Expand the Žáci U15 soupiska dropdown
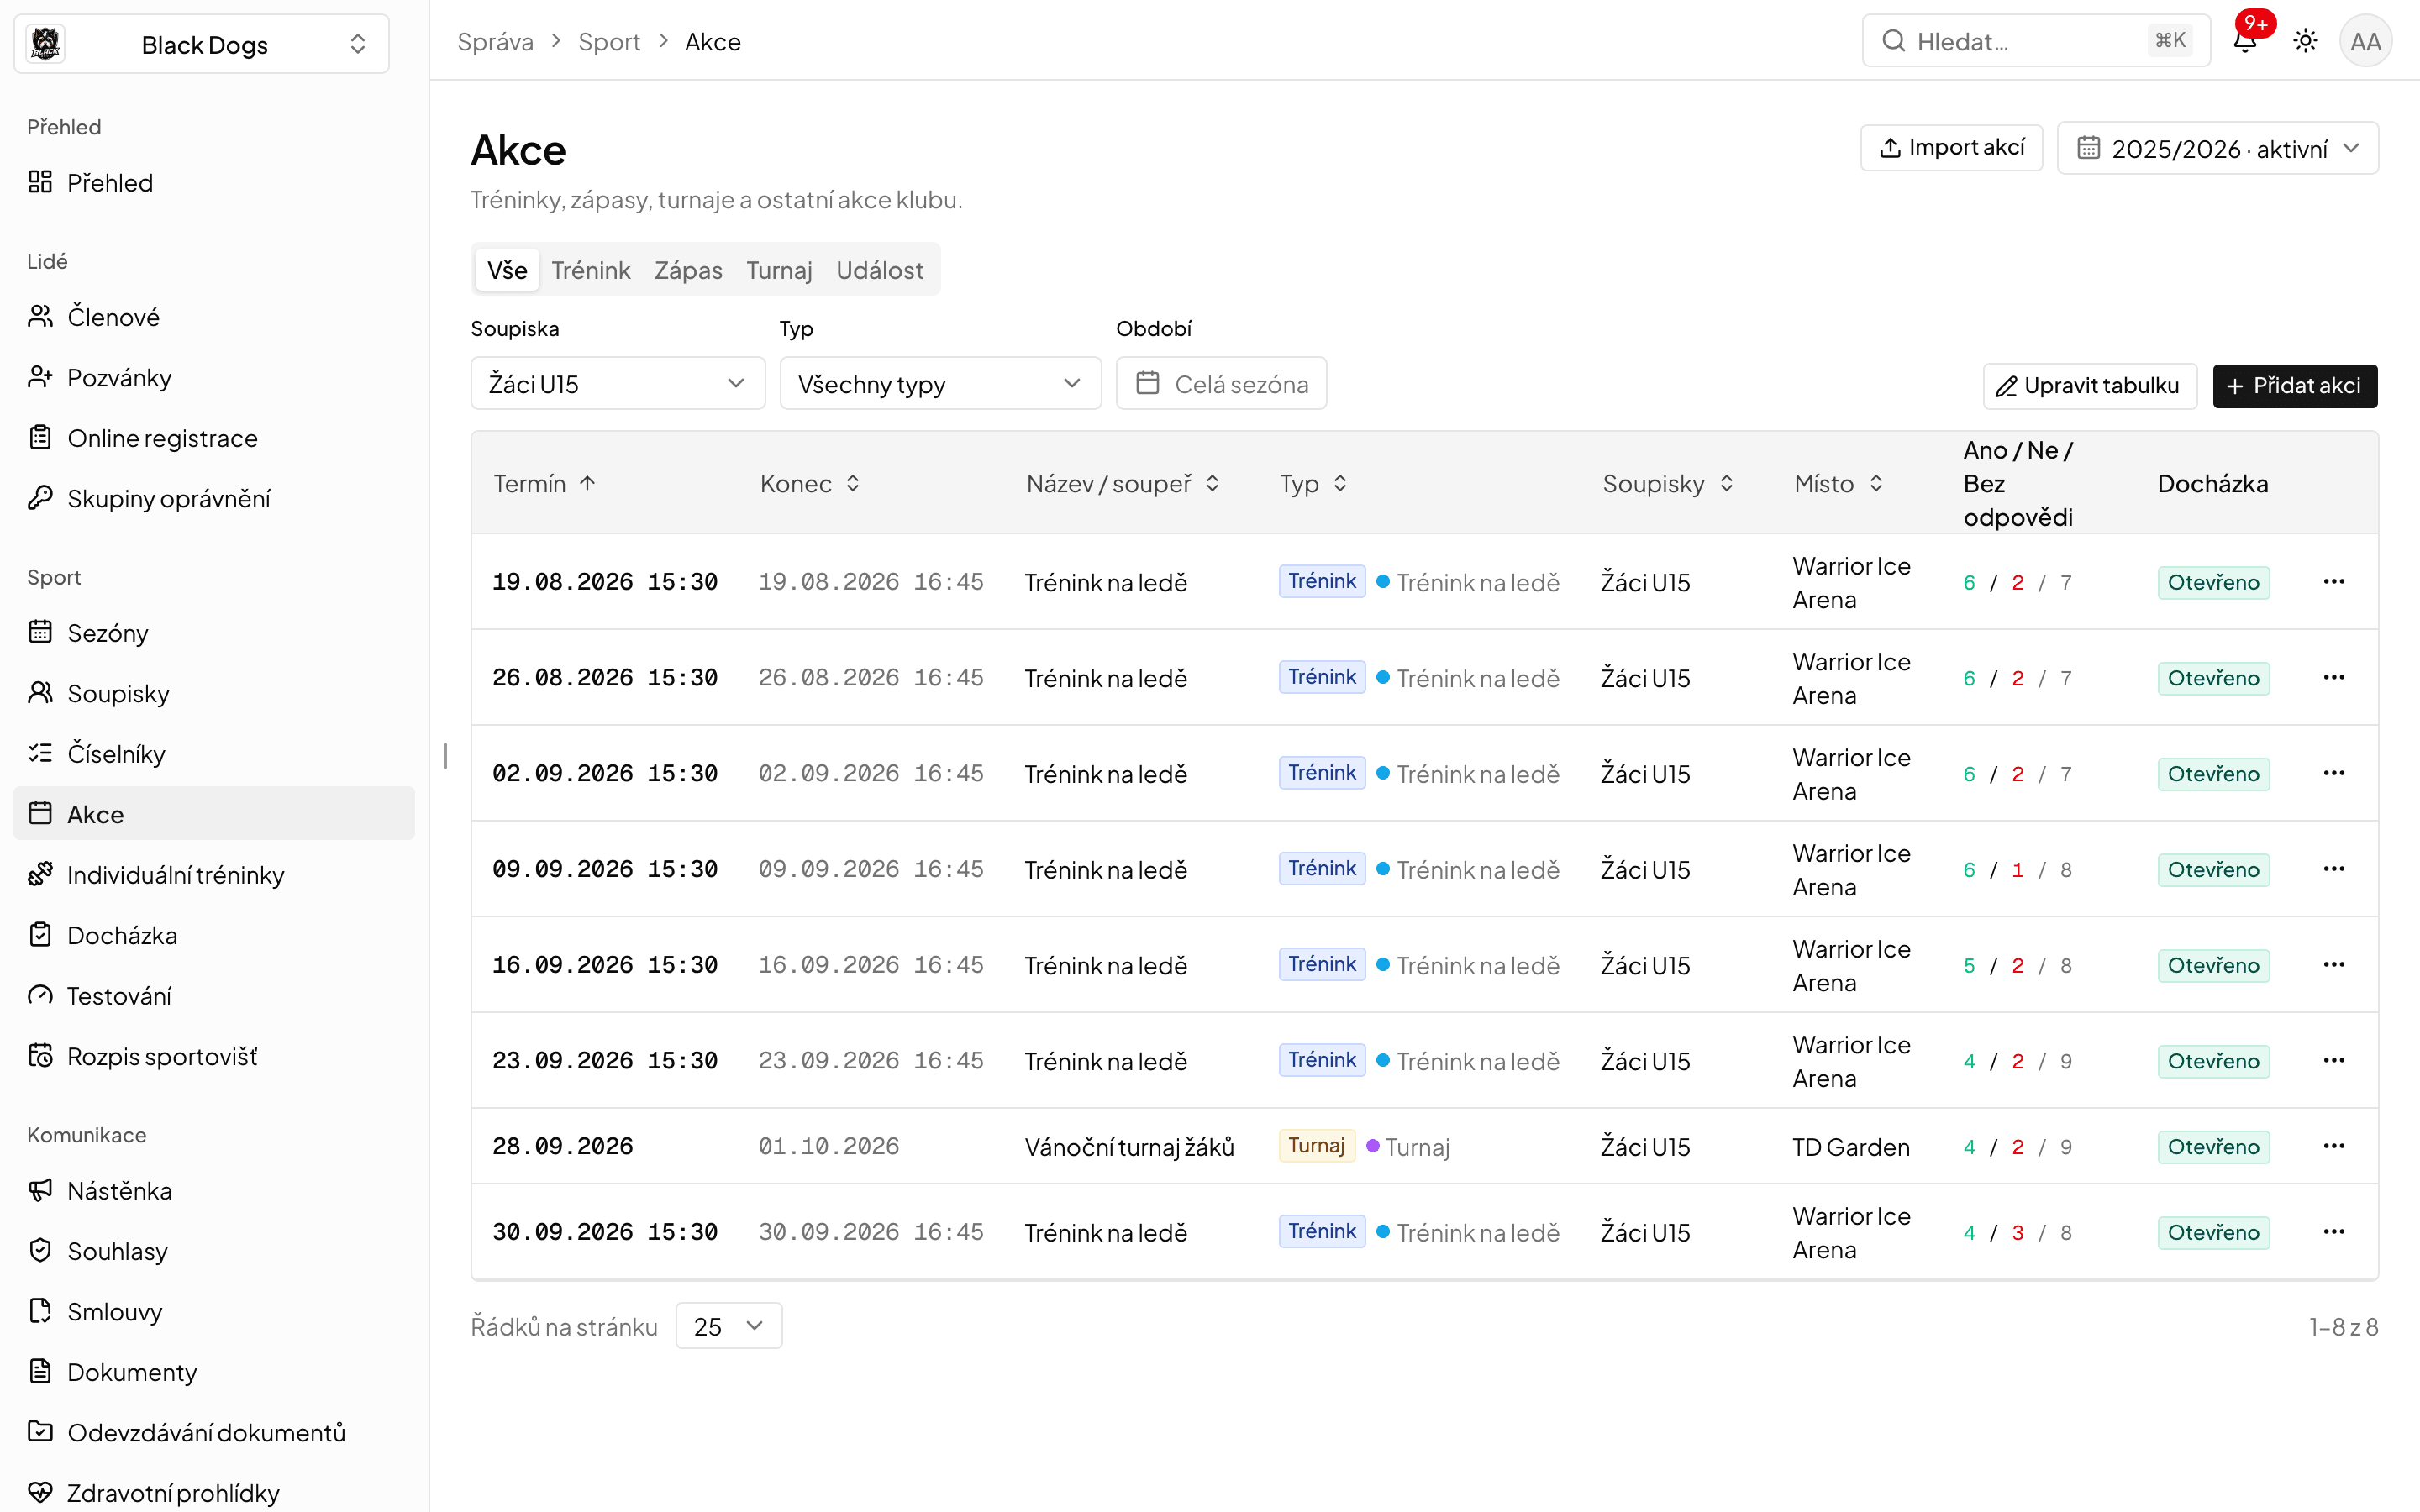Screen dimensions: 2420x1512 coord(618,383)
